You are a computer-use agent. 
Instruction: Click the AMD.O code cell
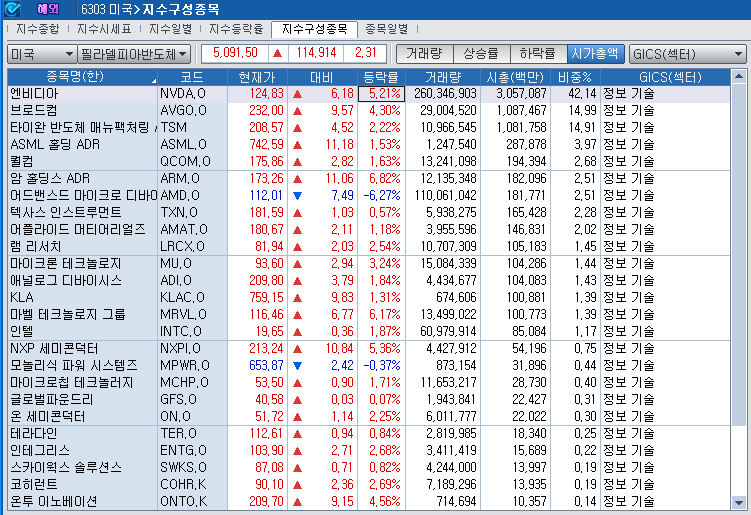coord(192,195)
